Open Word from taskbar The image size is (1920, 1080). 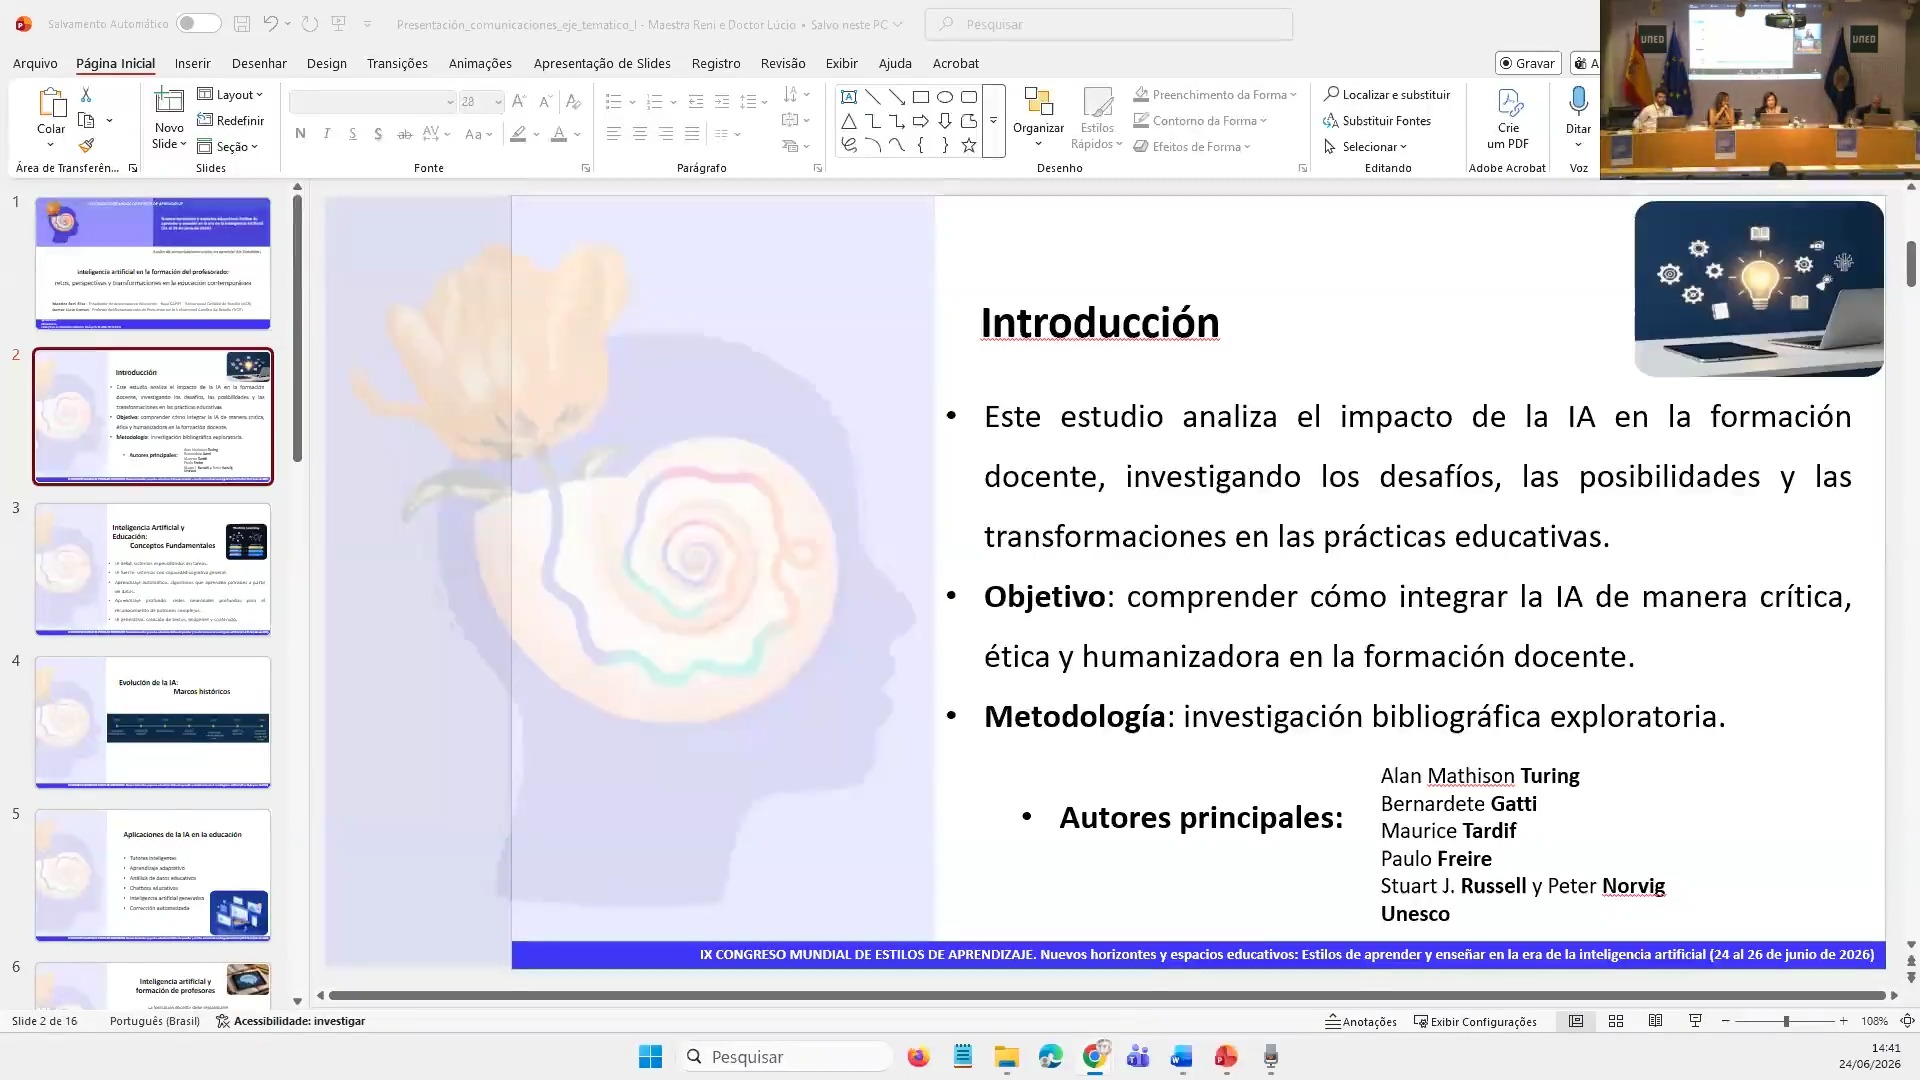[x=1182, y=1056]
